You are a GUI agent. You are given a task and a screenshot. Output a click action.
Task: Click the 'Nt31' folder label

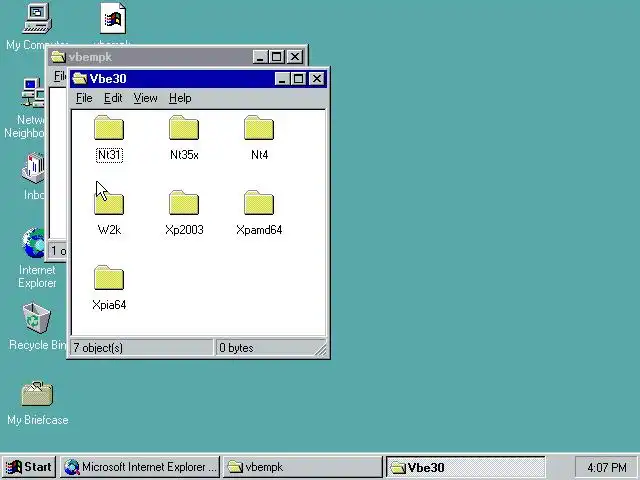coord(109,155)
